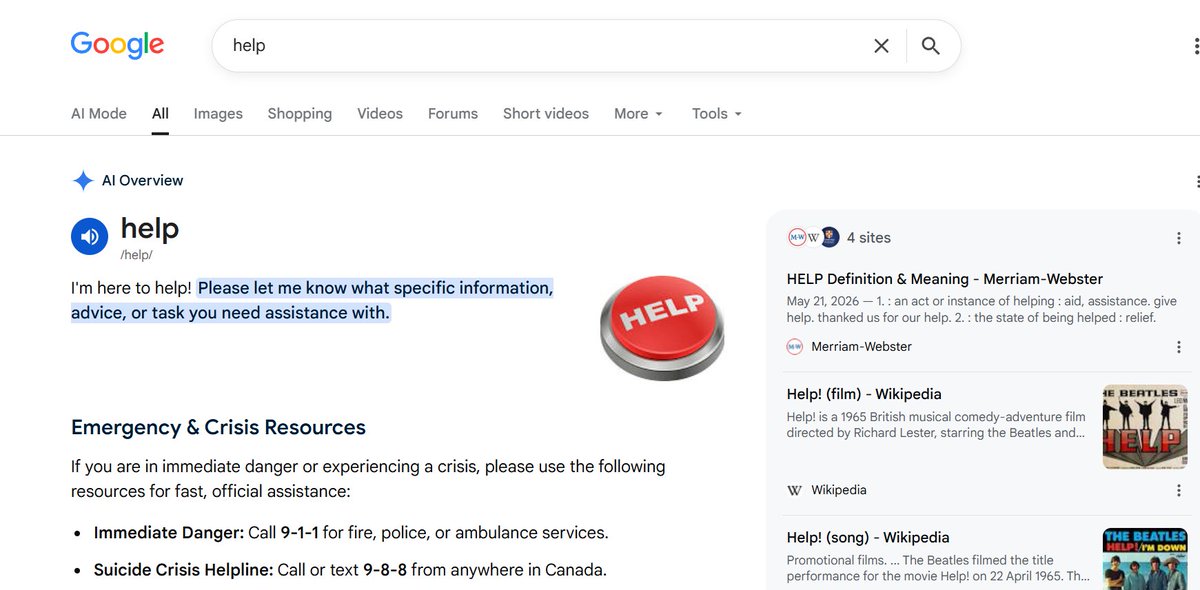Click the Promotional films snippet text
Image resolution: width=1200 pixels, height=590 pixels.
click(939, 568)
